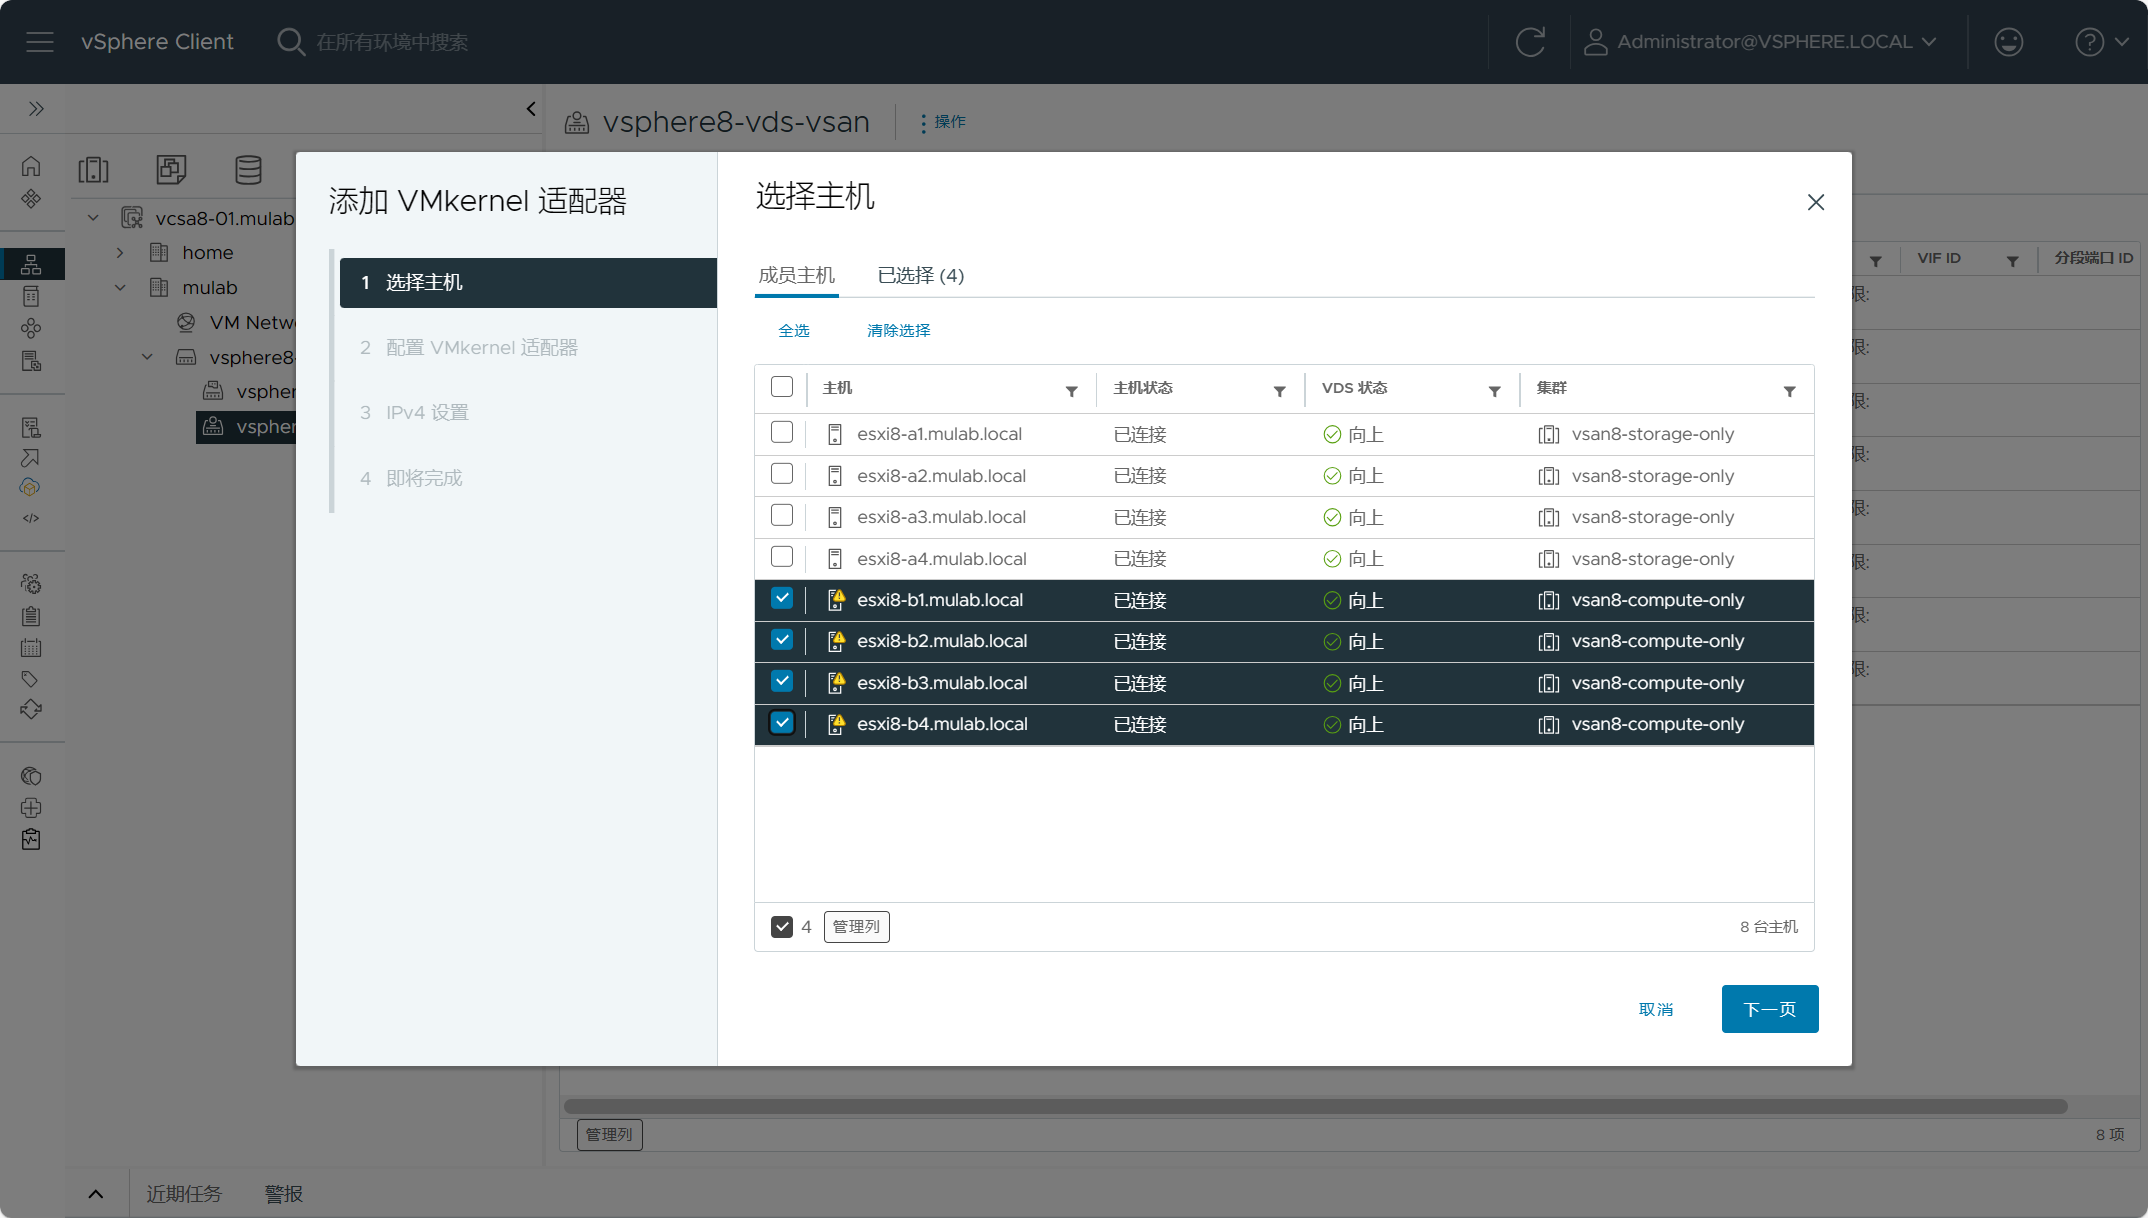The width and height of the screenshot is (2148, 1218).
Task: Open Tags and Custom Attributes icon
Action: coord(31,679)
